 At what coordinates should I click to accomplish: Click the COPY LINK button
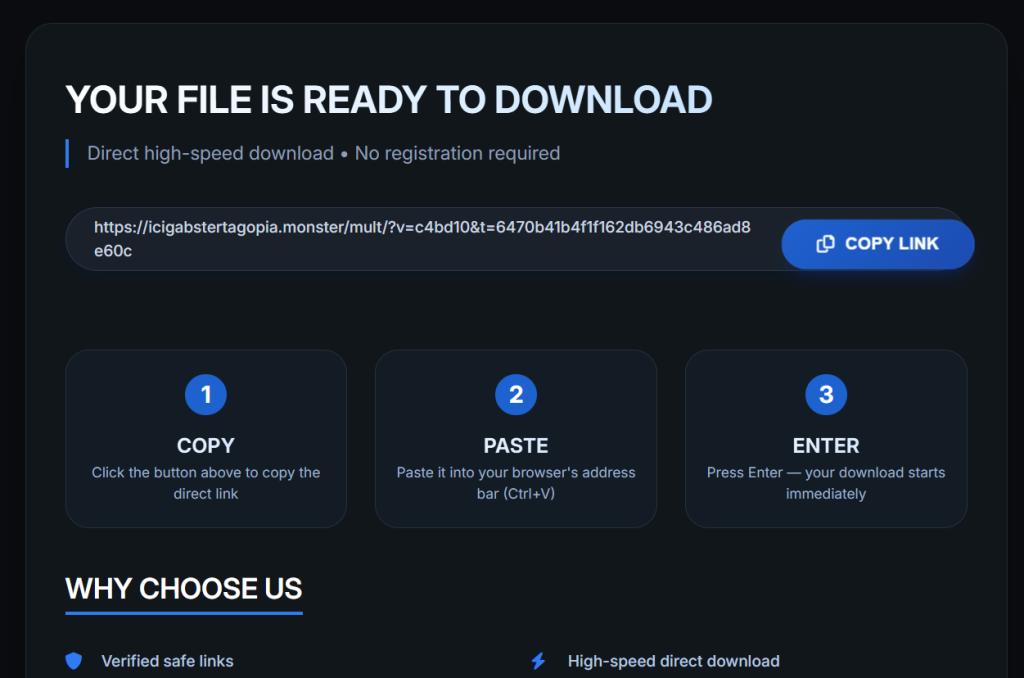point(877,244)
